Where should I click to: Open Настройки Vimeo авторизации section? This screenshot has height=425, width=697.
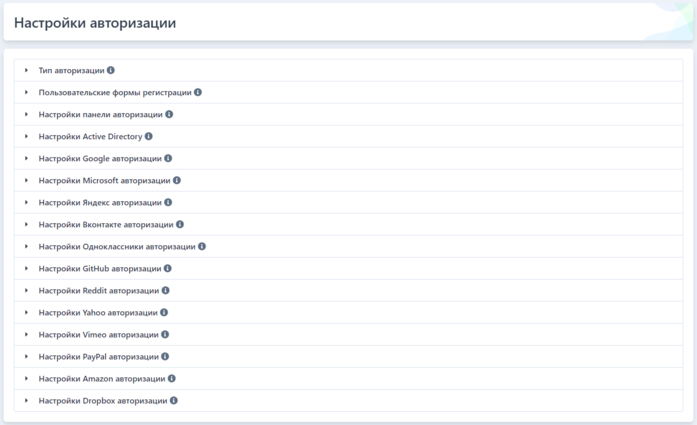coord(98,335)
